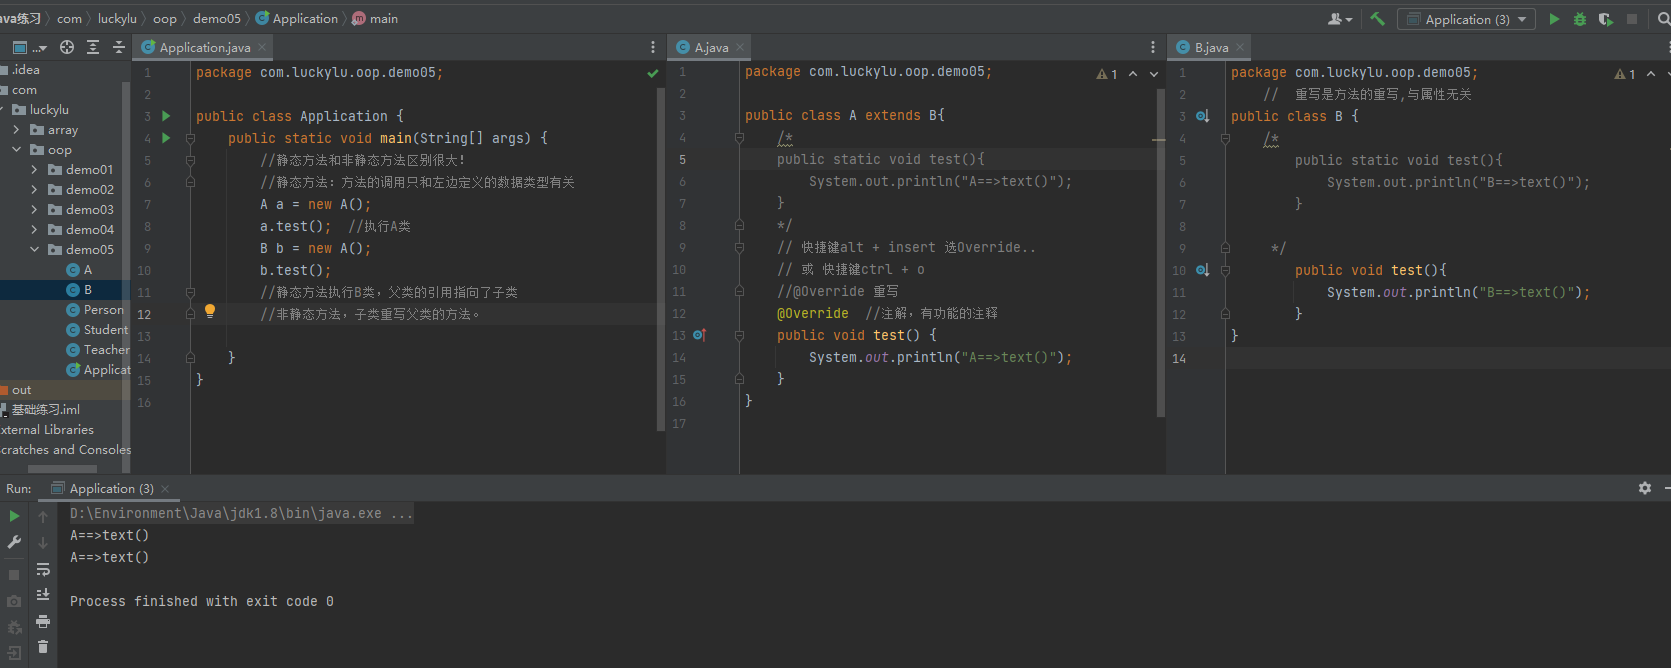Image resolution: width=1671 pixels, height=668 pixels.
Task: Expand demo01 package
Action: coord(34,169)
